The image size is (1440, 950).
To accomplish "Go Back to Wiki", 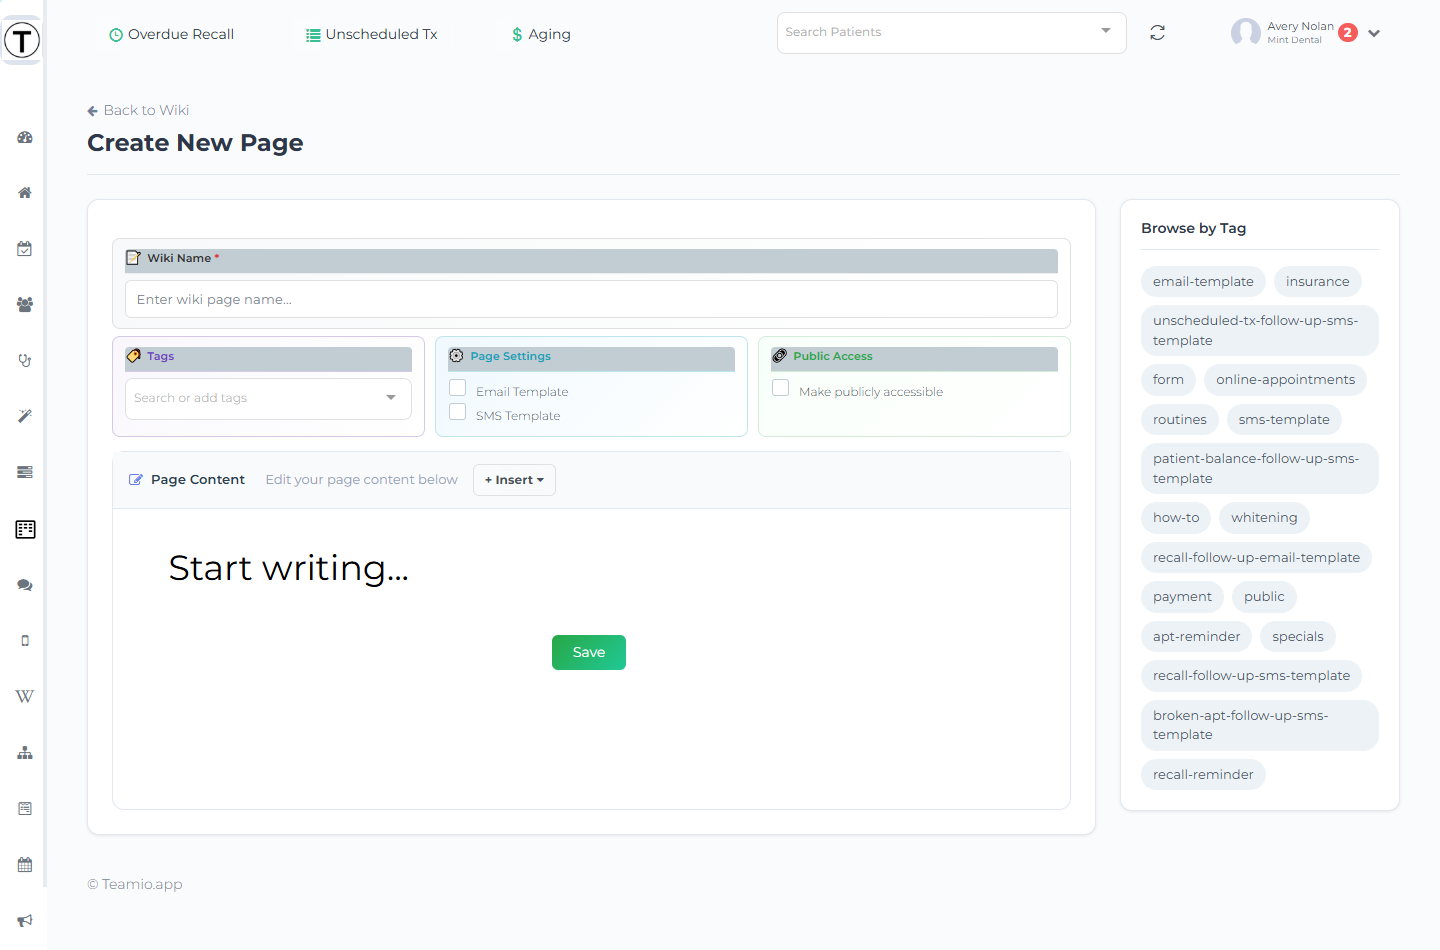I will coord(138,111).
